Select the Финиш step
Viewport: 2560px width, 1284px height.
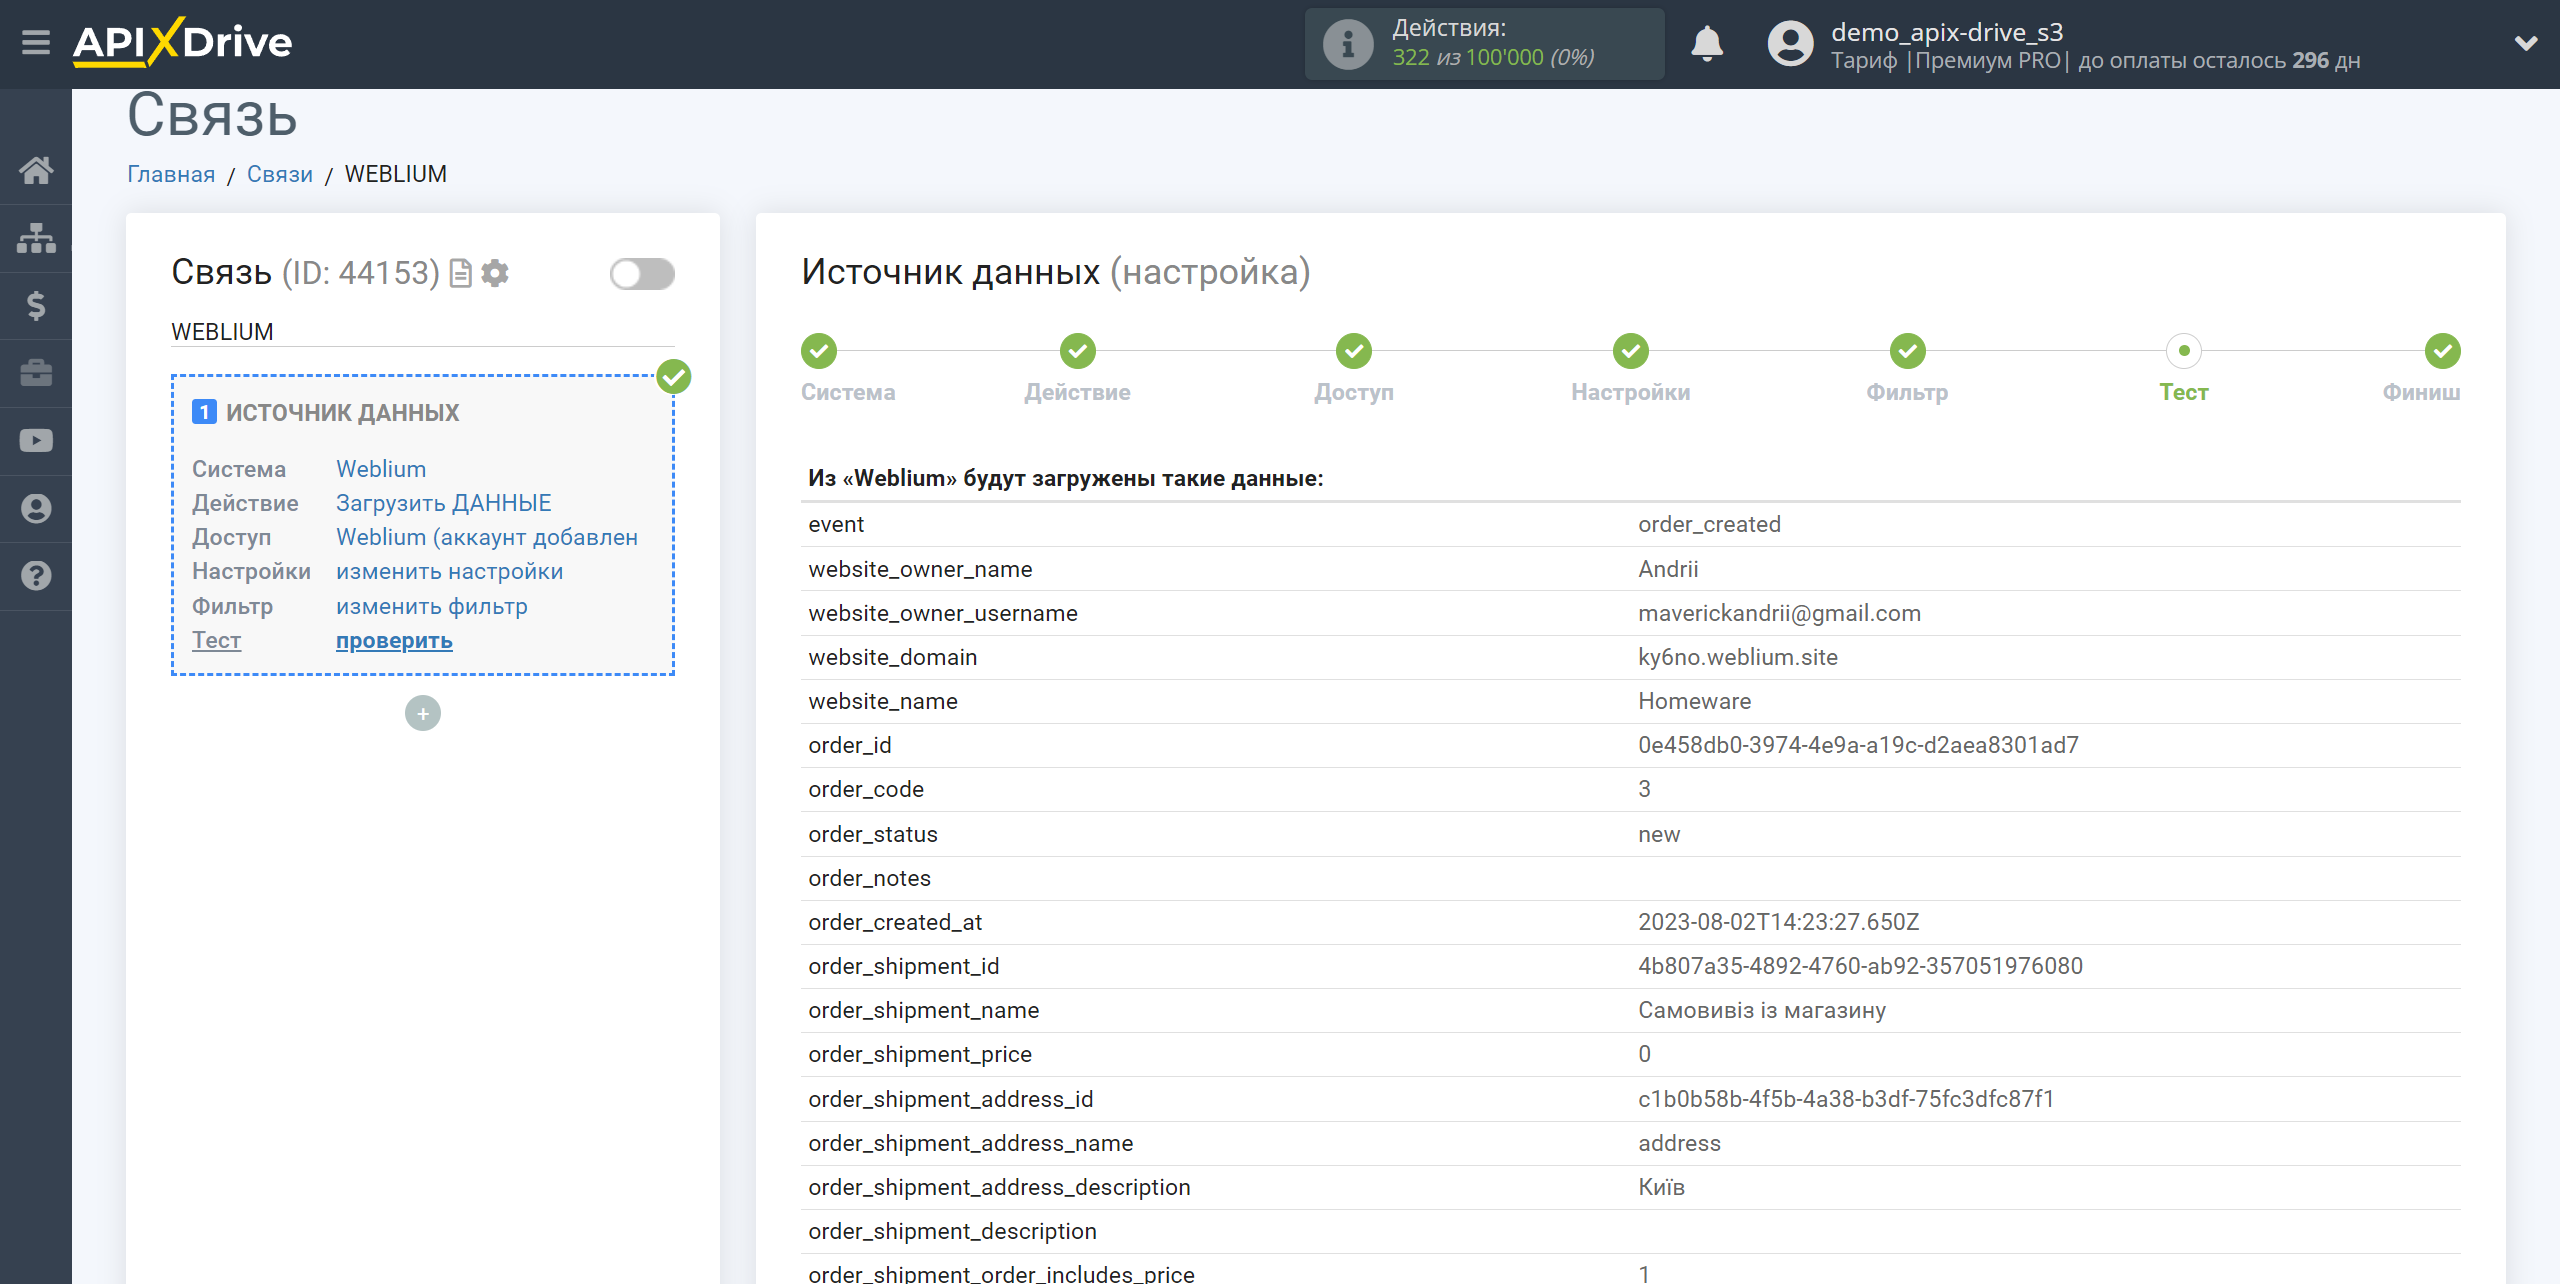[2421, 392]
